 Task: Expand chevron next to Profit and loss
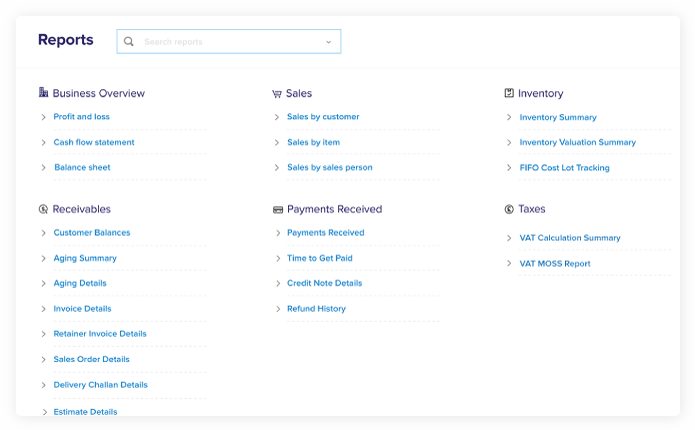click(x=43, y=117)
